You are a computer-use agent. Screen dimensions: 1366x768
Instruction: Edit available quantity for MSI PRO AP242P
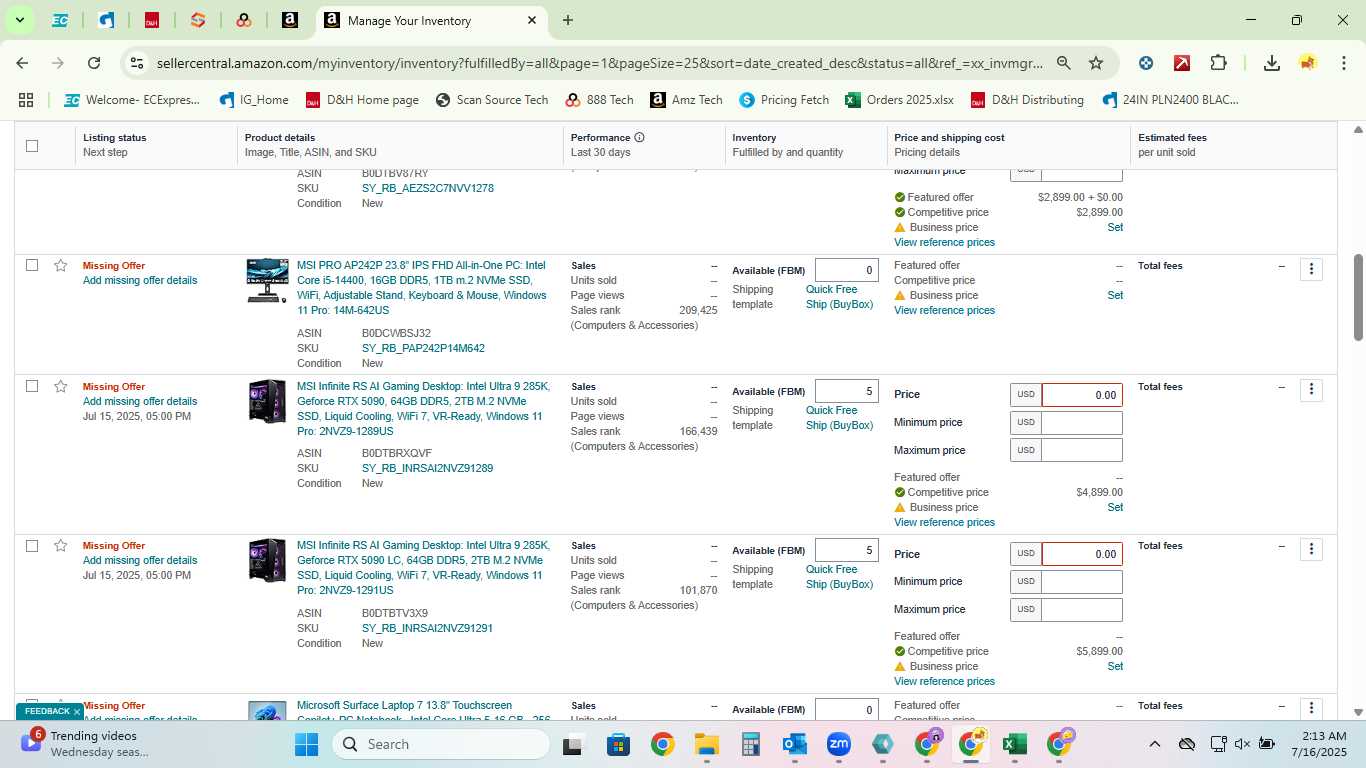tap(847, 270)
